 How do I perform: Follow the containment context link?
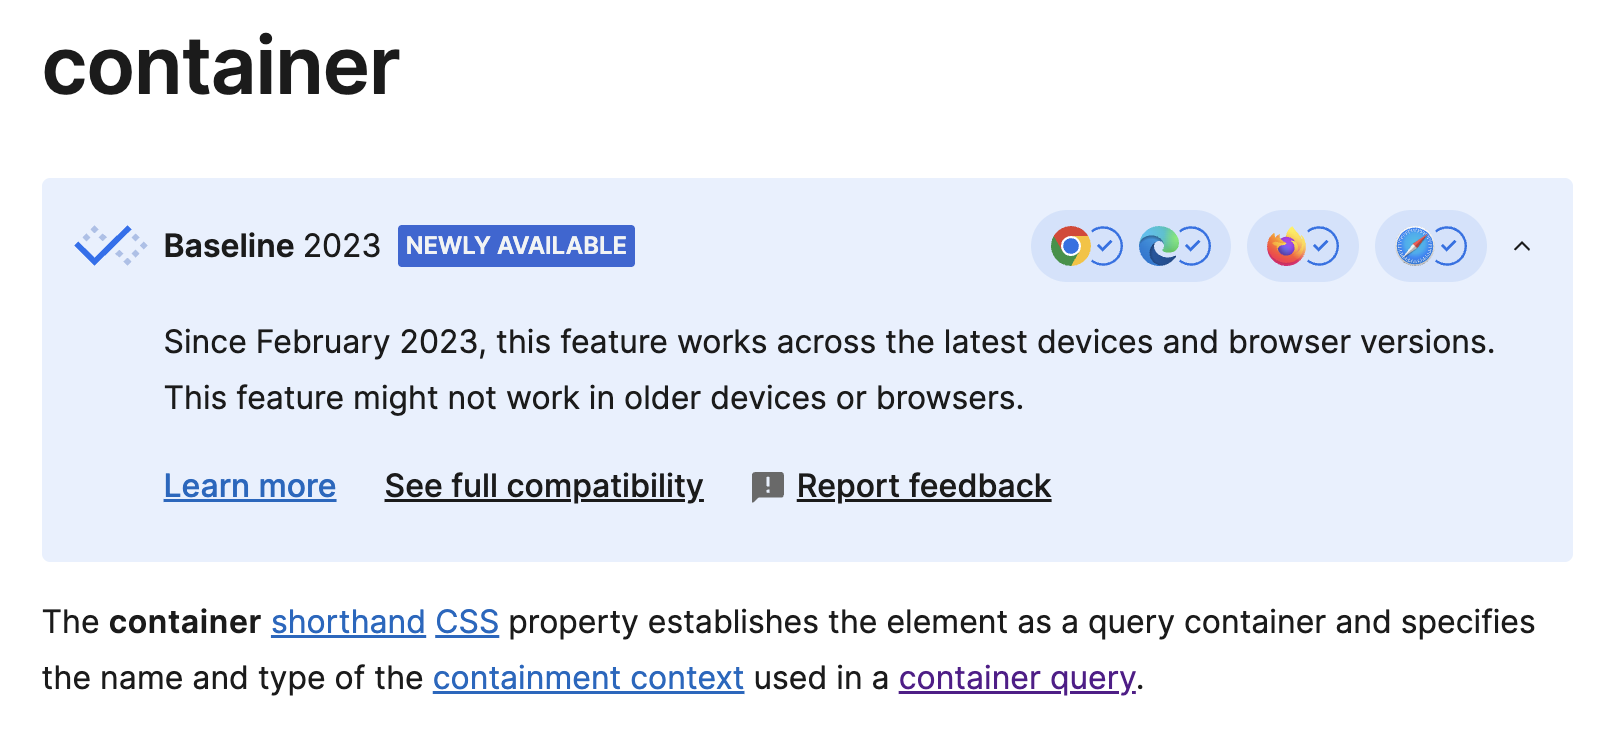point(587,678)
